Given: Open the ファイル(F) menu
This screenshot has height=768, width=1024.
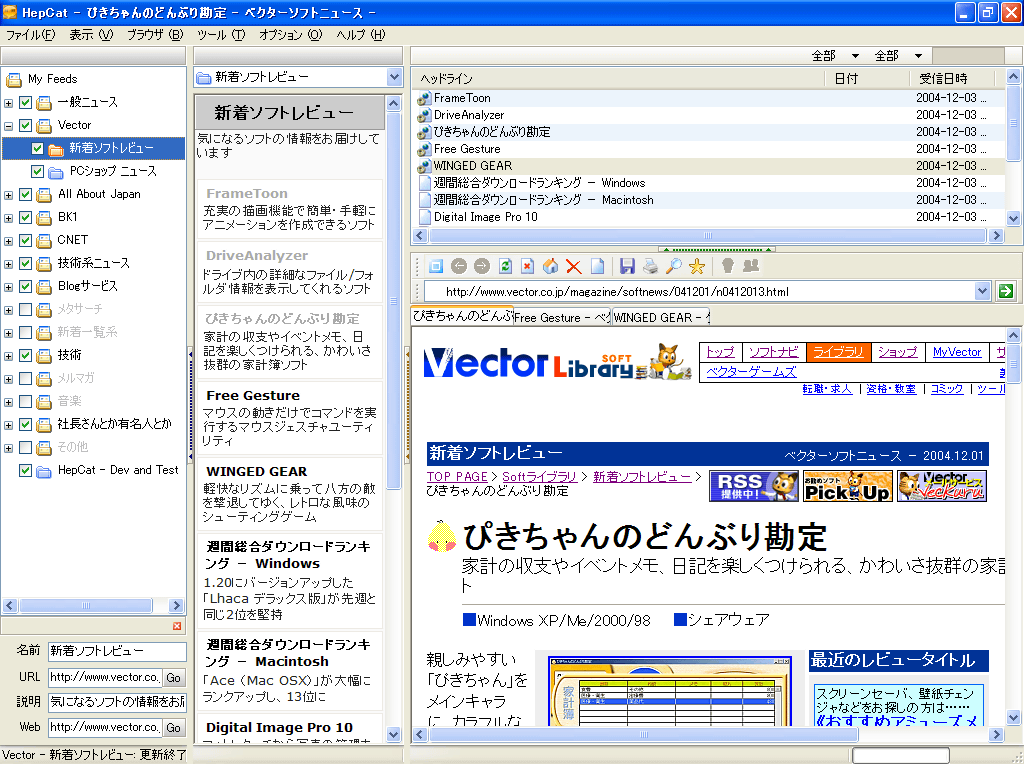Looking at the screenshot, I should tap(31, 35).
